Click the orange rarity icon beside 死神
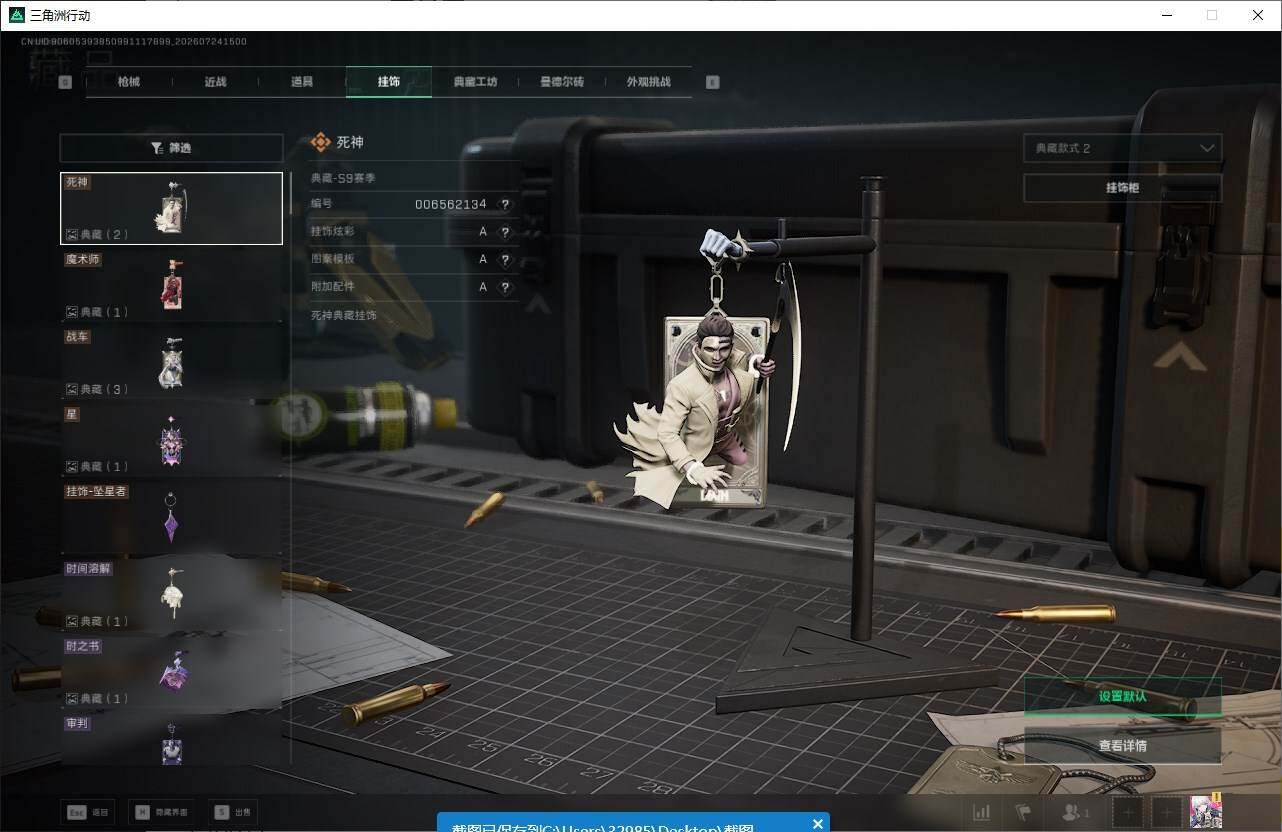 coord(320,143)
